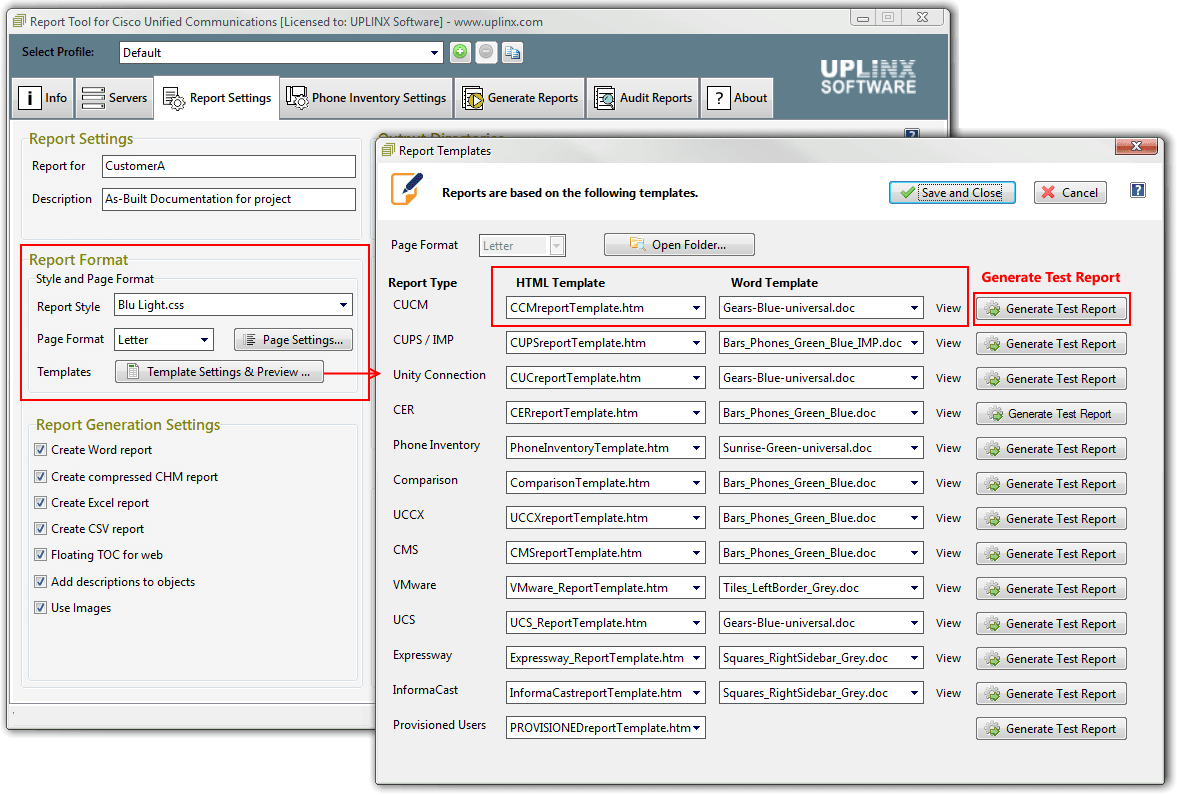The width and height of the screenshot is (1177, 795).
Task: Click gear icon on InformaCast Generate Test Report
Action: coord(993,694)
